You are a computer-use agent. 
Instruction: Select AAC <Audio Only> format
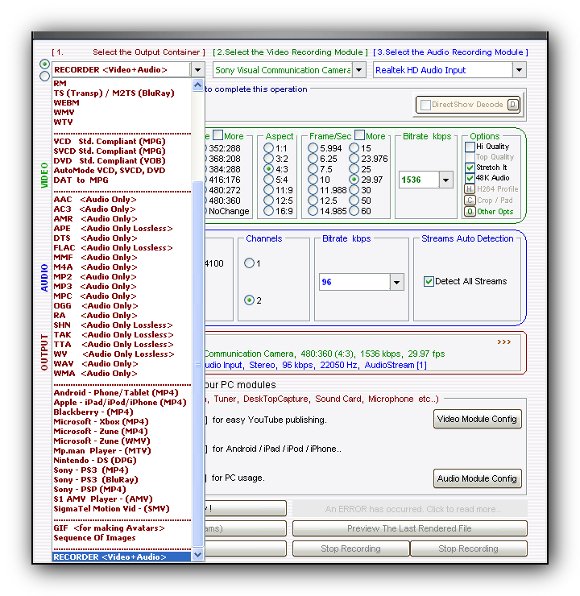tap(122, 199)
